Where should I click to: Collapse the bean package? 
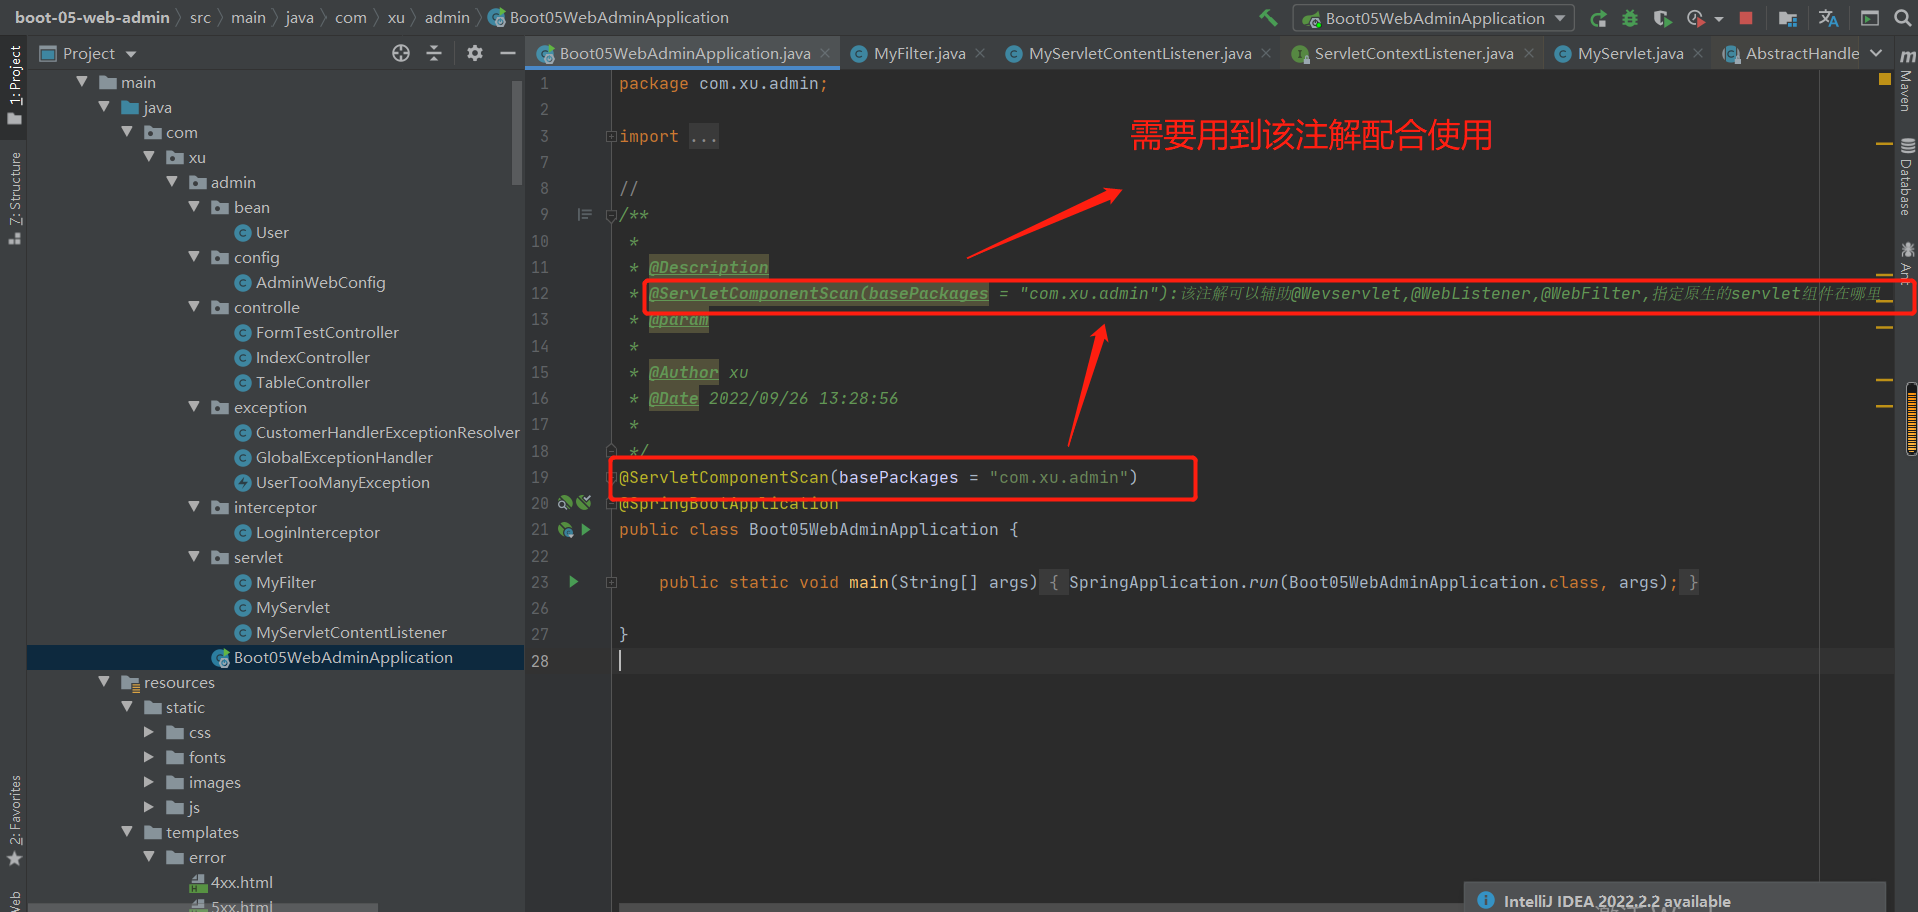[194, 206]
